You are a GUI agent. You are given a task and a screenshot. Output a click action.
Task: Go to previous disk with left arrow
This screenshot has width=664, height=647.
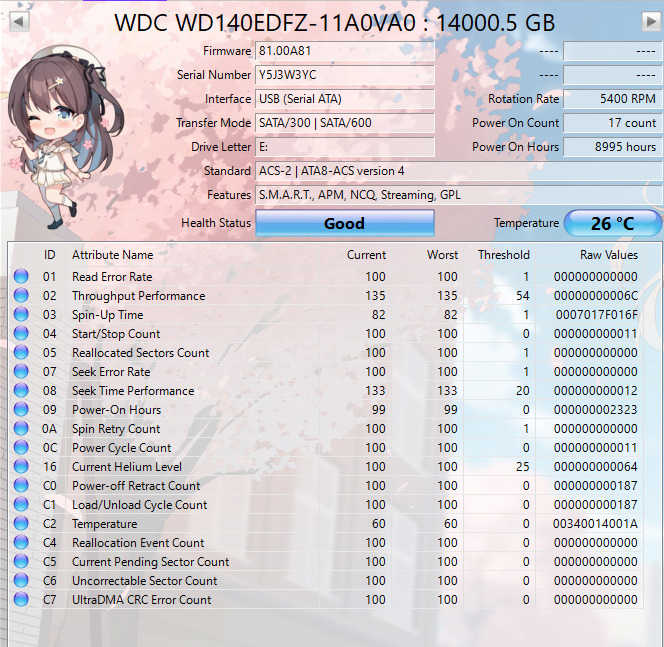click(18, 21)
